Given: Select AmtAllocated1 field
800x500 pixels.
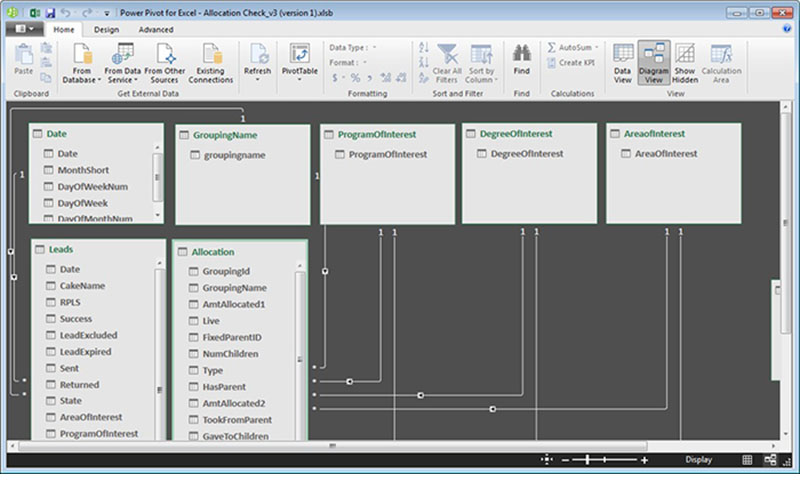Looking at the screenshot, I should [x=234, y=304].
